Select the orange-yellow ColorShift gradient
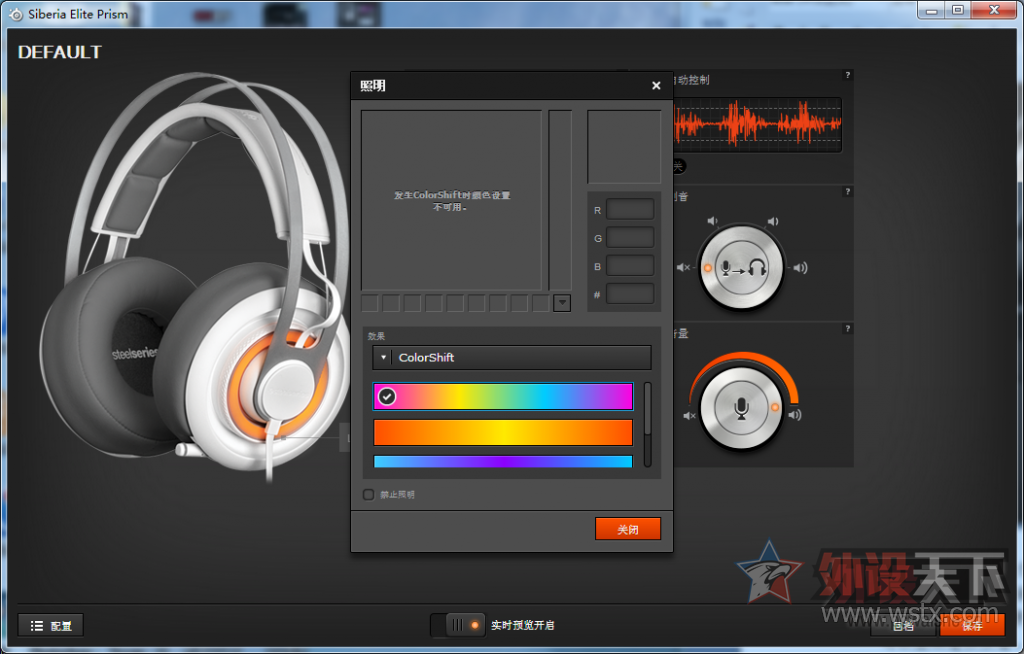The height and width of the screenshot is (654, 1024). [x=503, y=433]
